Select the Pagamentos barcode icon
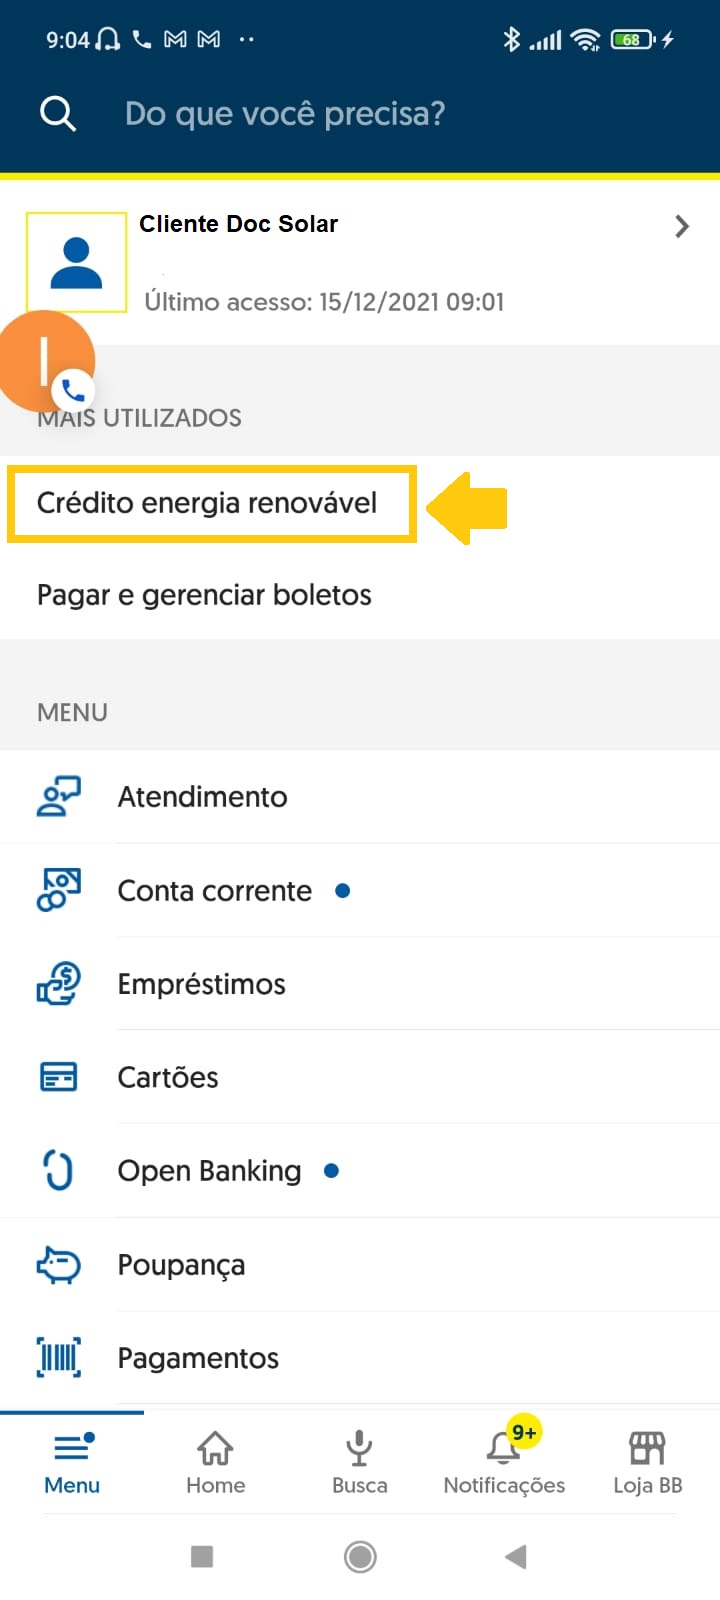This screenshot has height=1600, width=720. (59, 1357)
